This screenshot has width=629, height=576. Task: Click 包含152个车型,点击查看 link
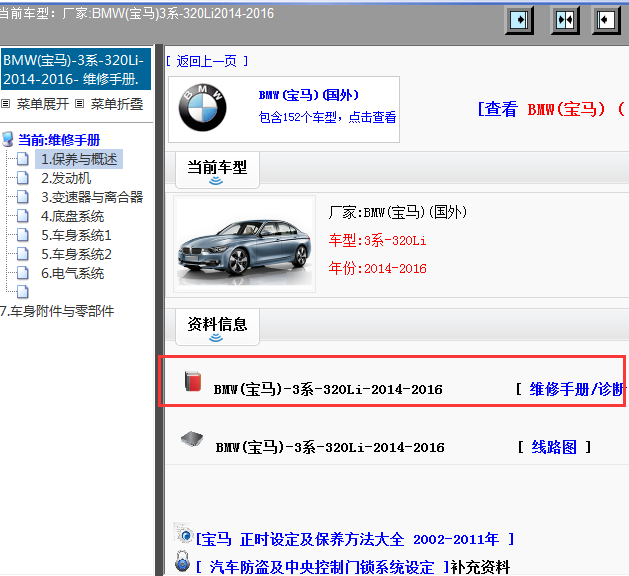(x=327, y=117)
